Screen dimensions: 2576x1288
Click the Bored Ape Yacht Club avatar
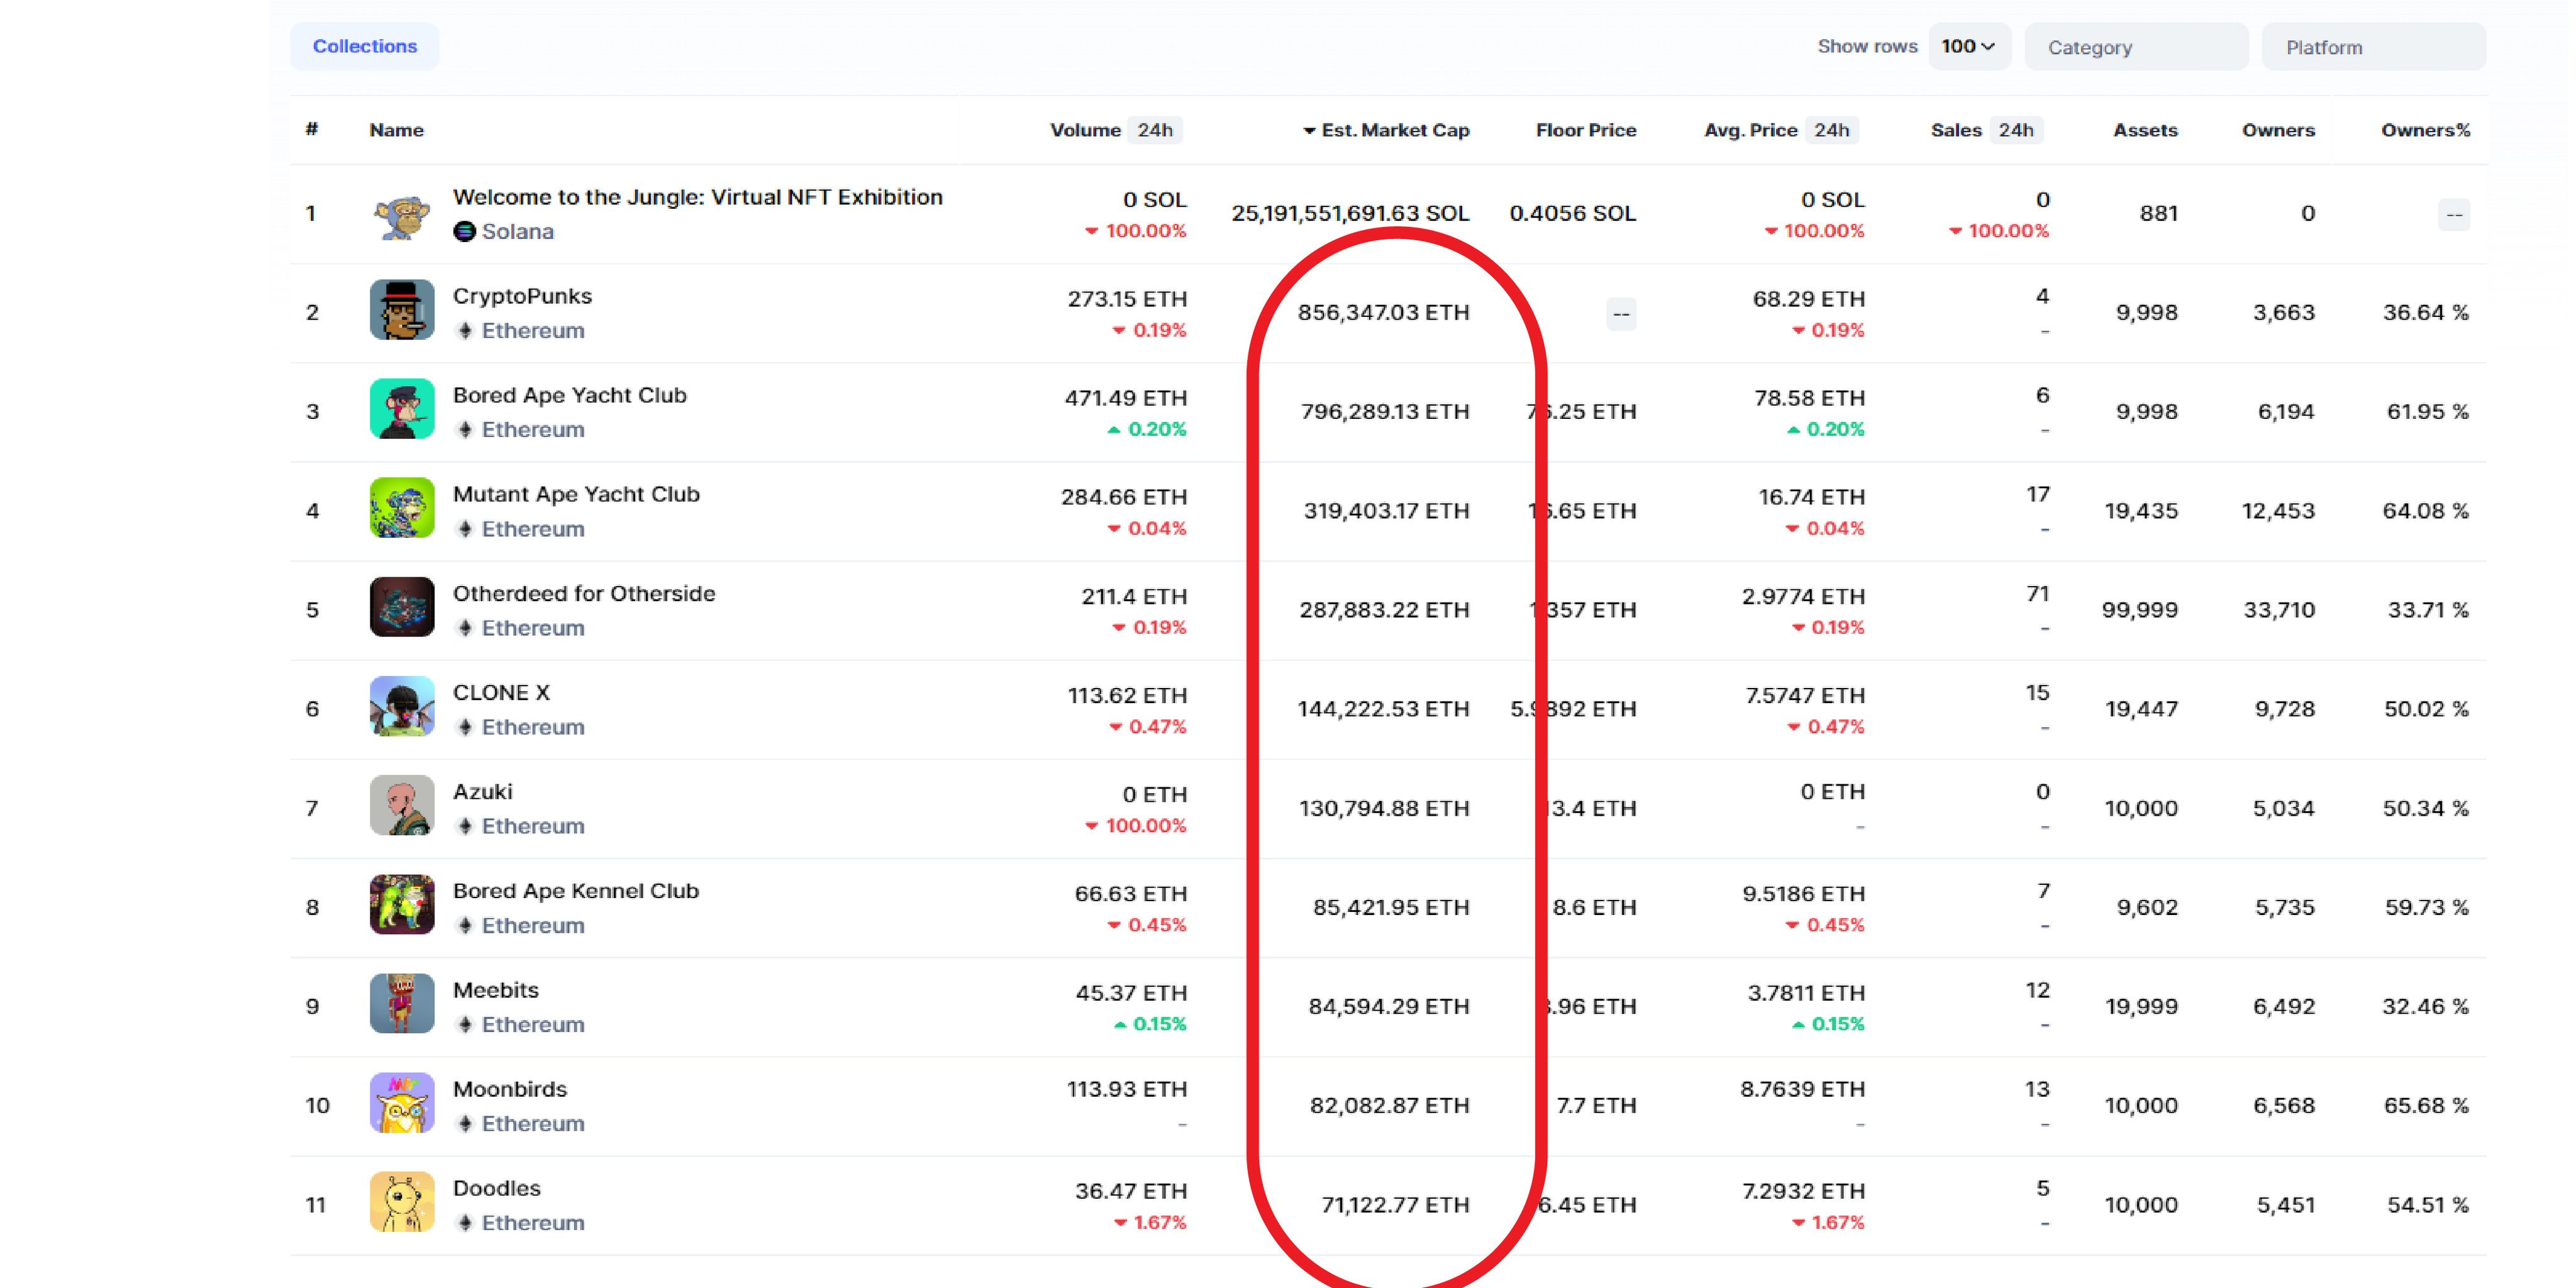click(x=402, y=409)
